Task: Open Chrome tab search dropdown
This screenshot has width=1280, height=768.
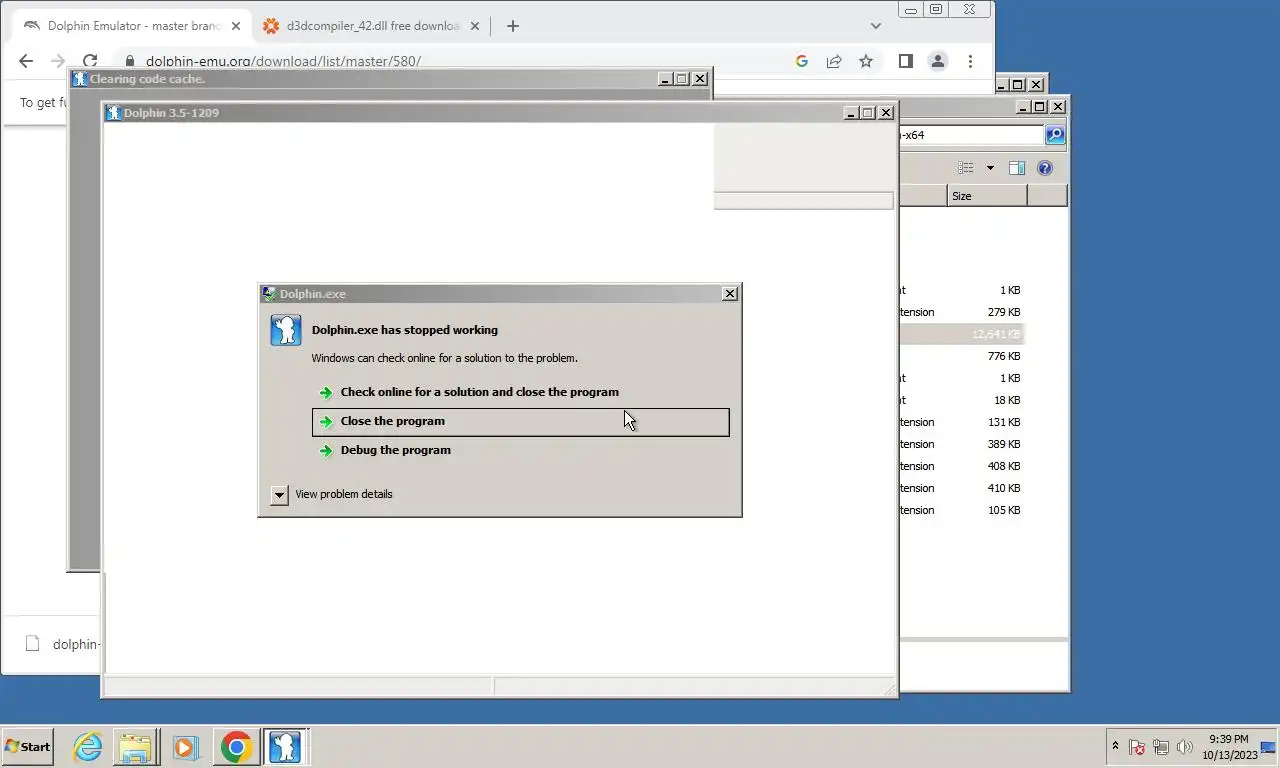Action: [x=876, y=26]
